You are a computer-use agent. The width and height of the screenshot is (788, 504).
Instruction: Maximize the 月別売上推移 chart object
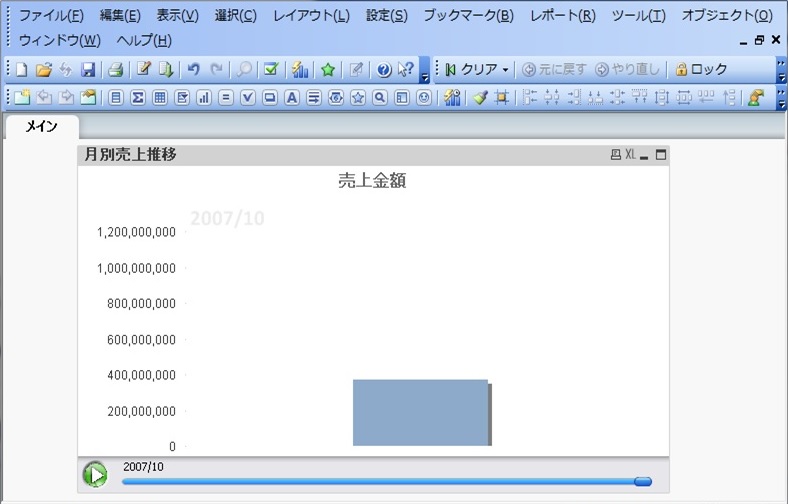pyautogui.click(x=661, y=155)
